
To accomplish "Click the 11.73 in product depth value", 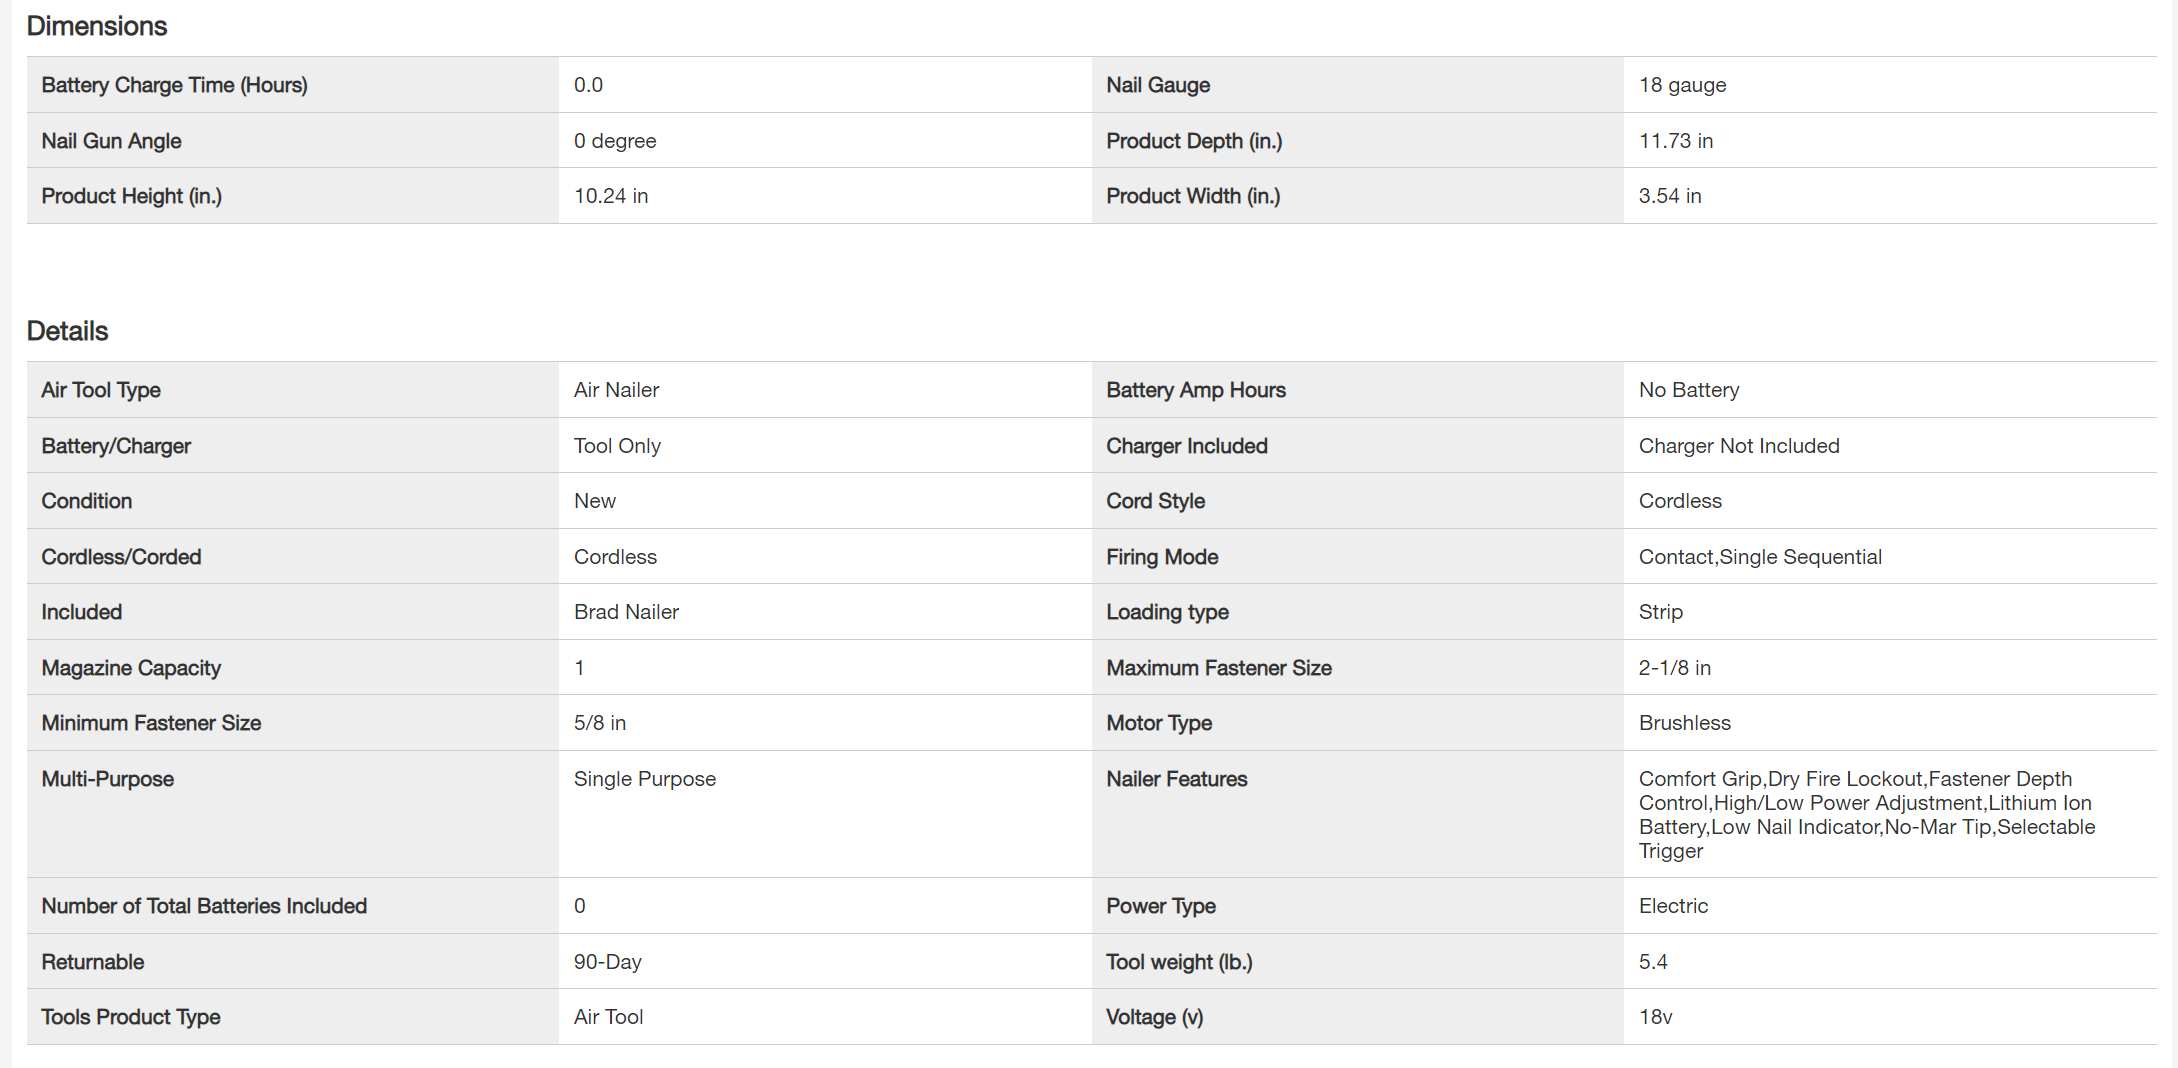I will tap(1675, 141).
